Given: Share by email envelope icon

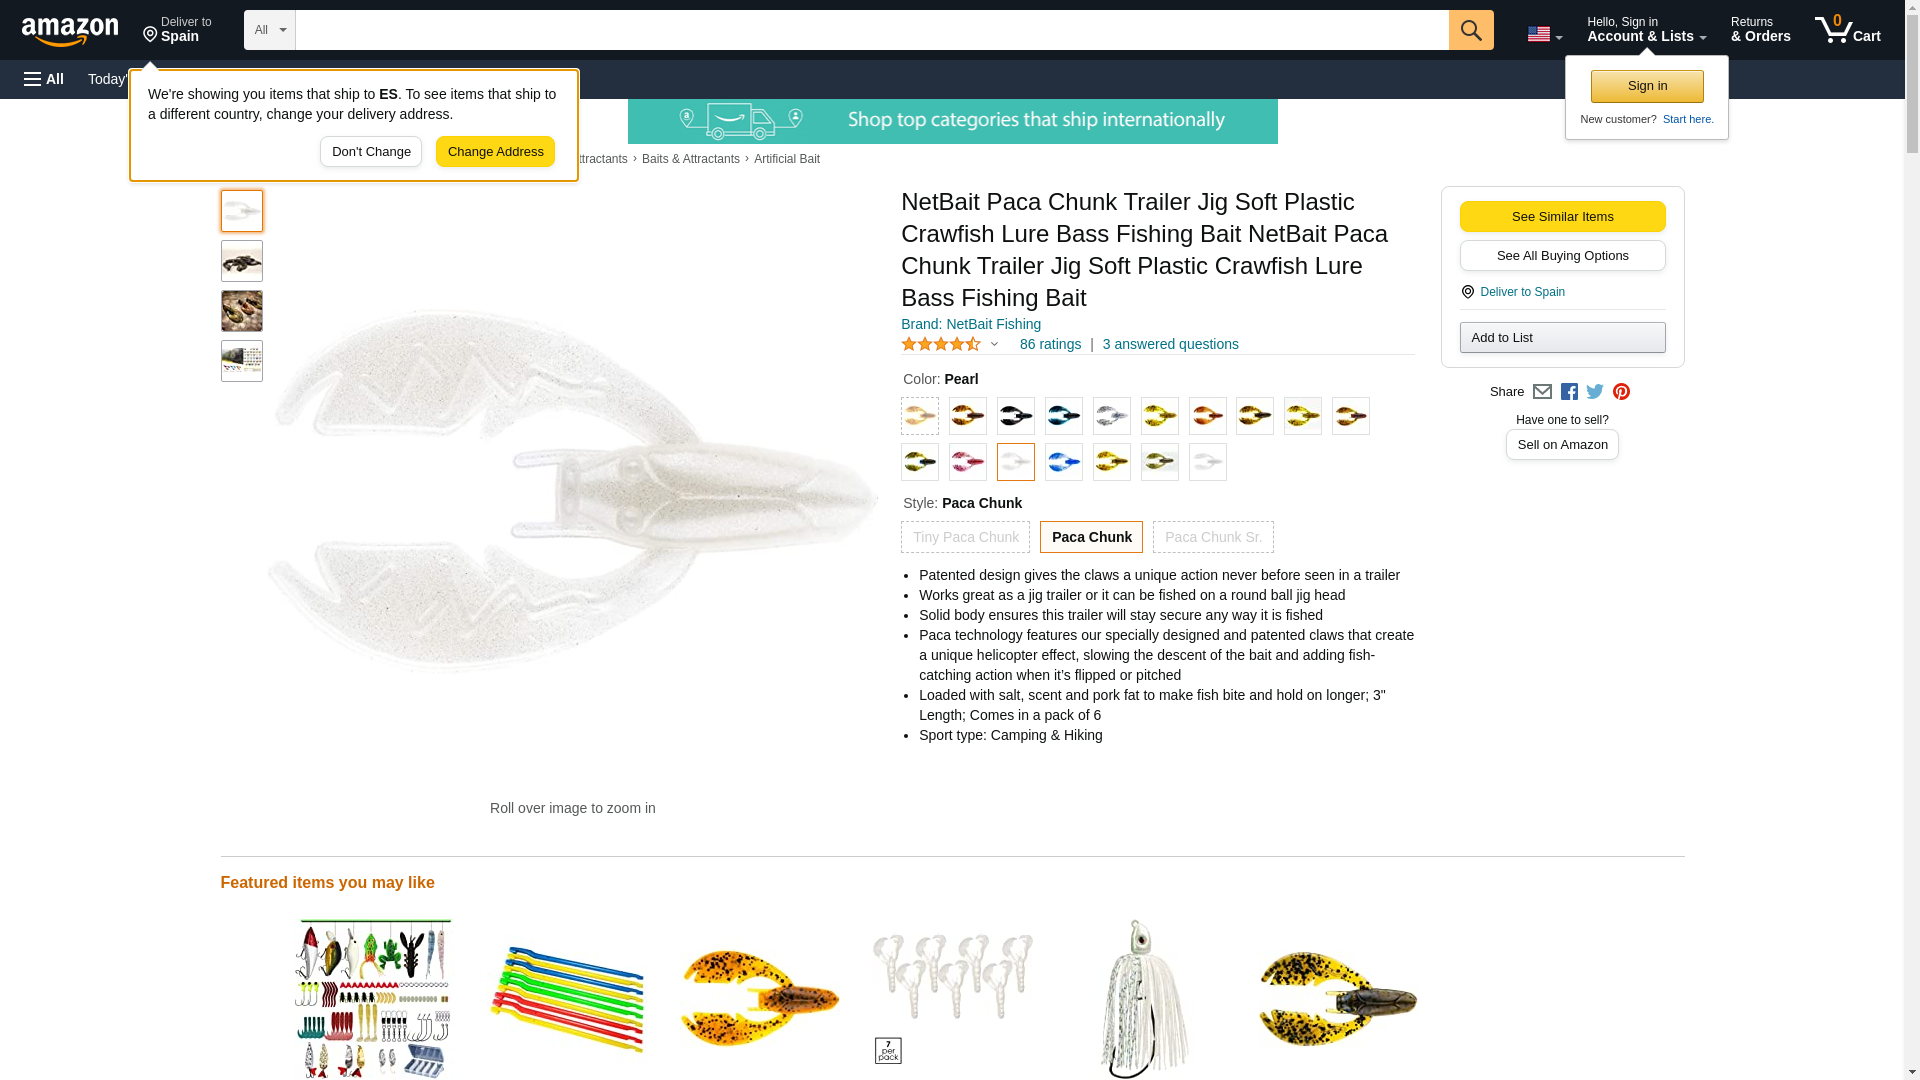Looking at the screenshot, I should [1541, 392].
